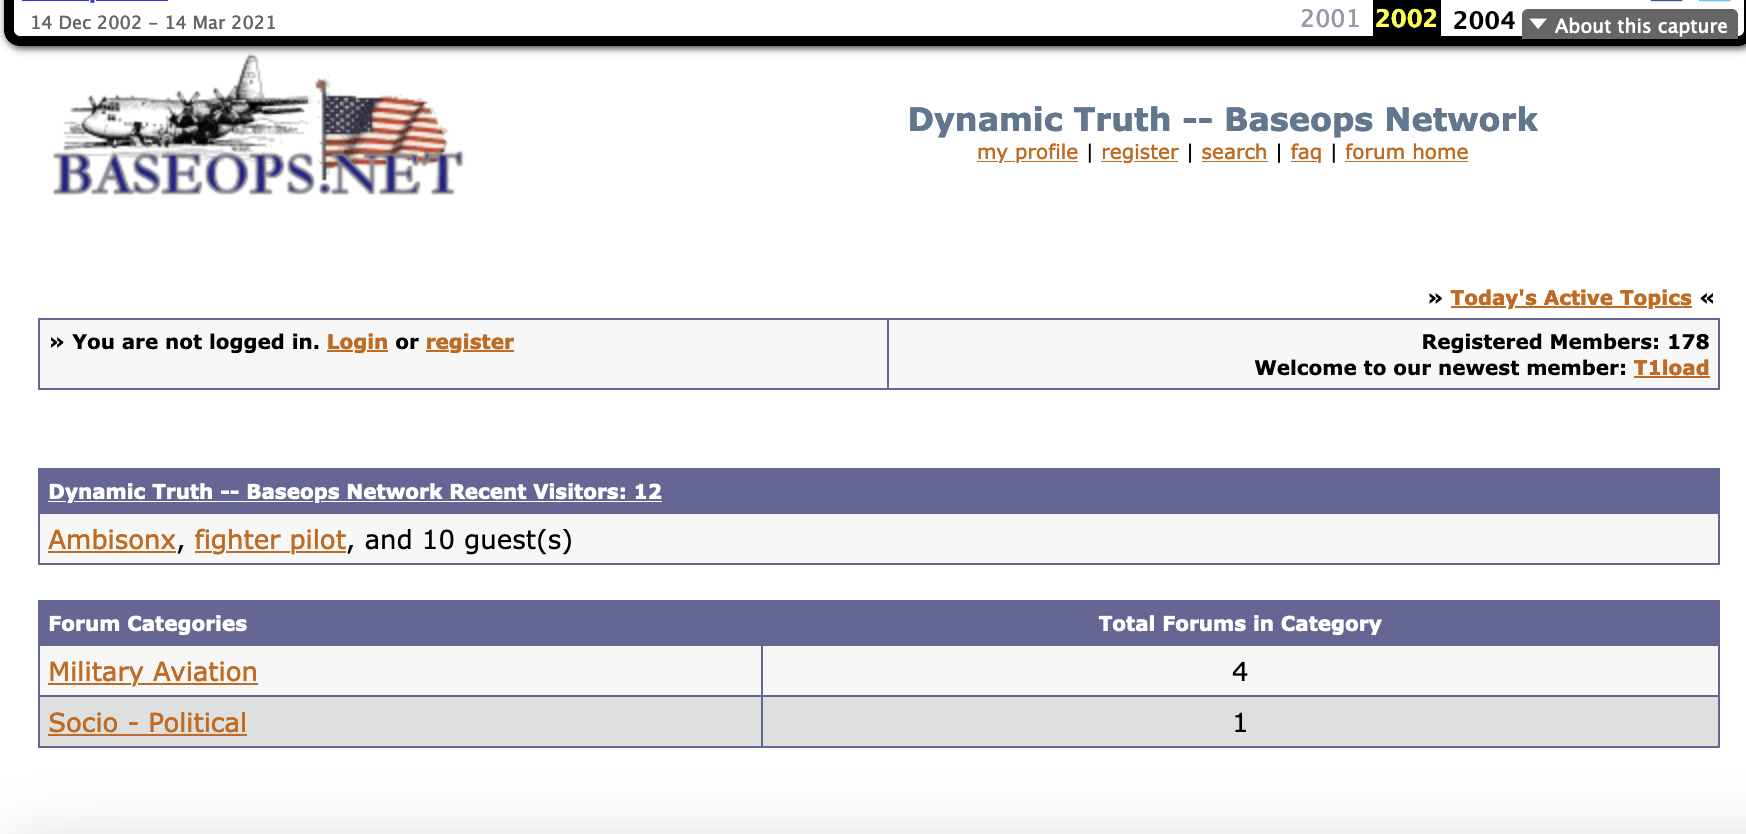1746x834 pixels.
Task: Jump to the 2001 capture year
Action: click(x=1329, y=19)
